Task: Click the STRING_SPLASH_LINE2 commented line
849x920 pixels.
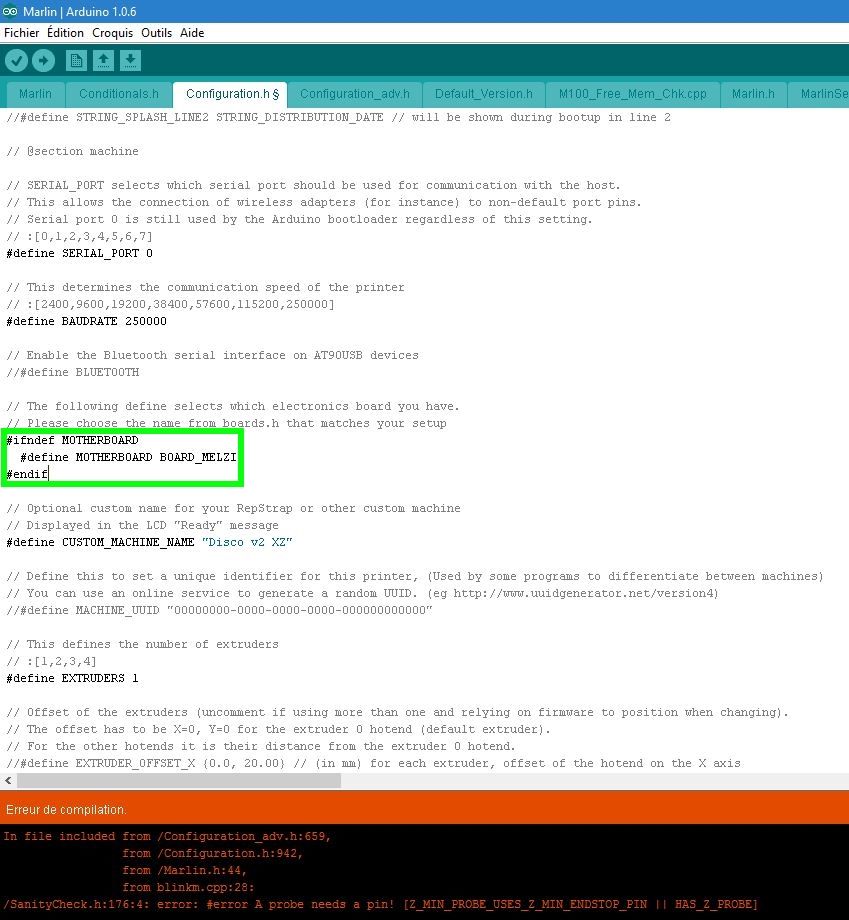Action: (x=338, y=117)
